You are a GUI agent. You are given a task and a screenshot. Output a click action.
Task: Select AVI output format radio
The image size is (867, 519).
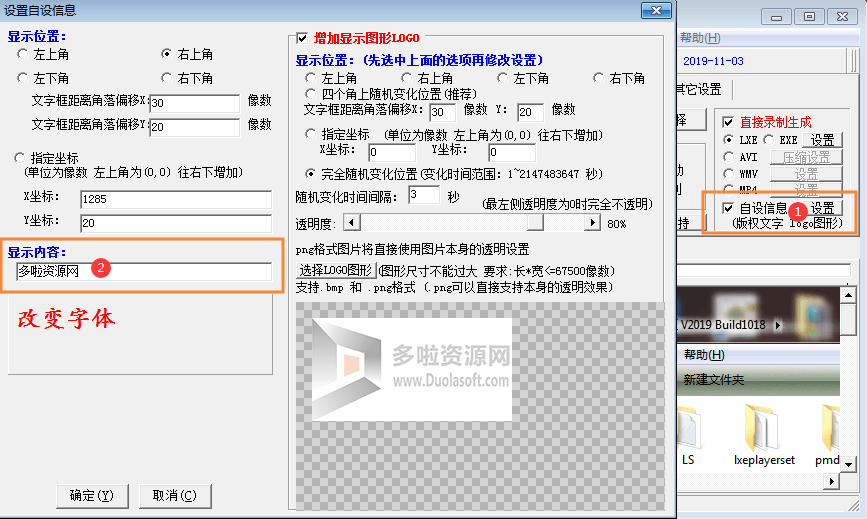pos(728,157)
